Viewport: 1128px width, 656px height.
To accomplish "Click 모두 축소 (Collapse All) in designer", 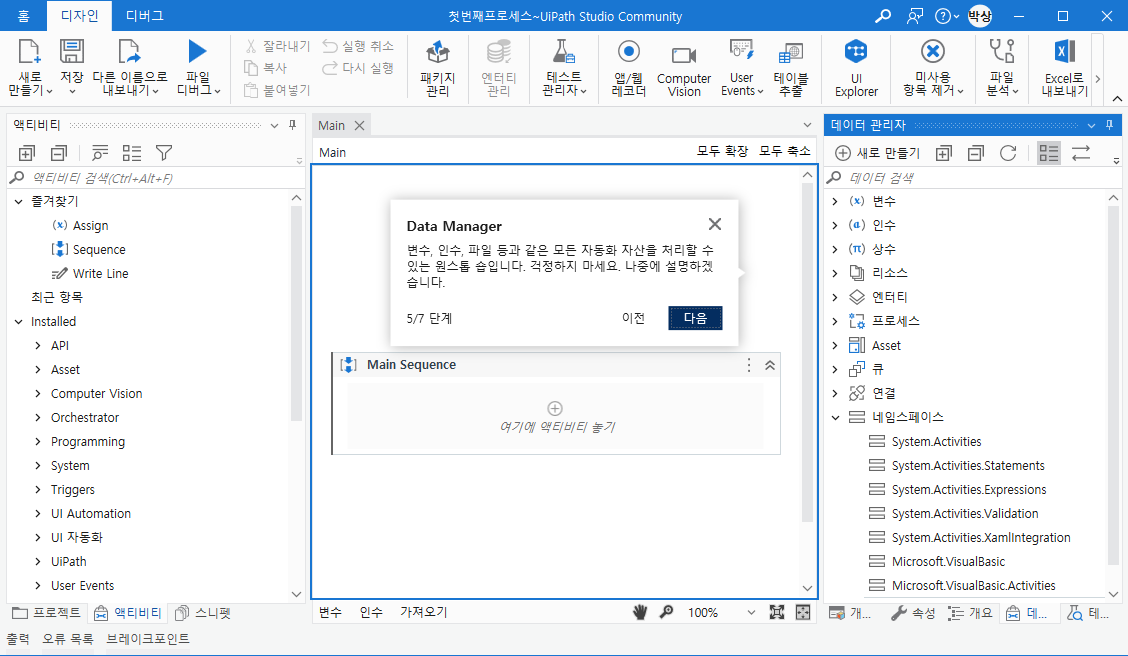I will [x=785, y=151].
